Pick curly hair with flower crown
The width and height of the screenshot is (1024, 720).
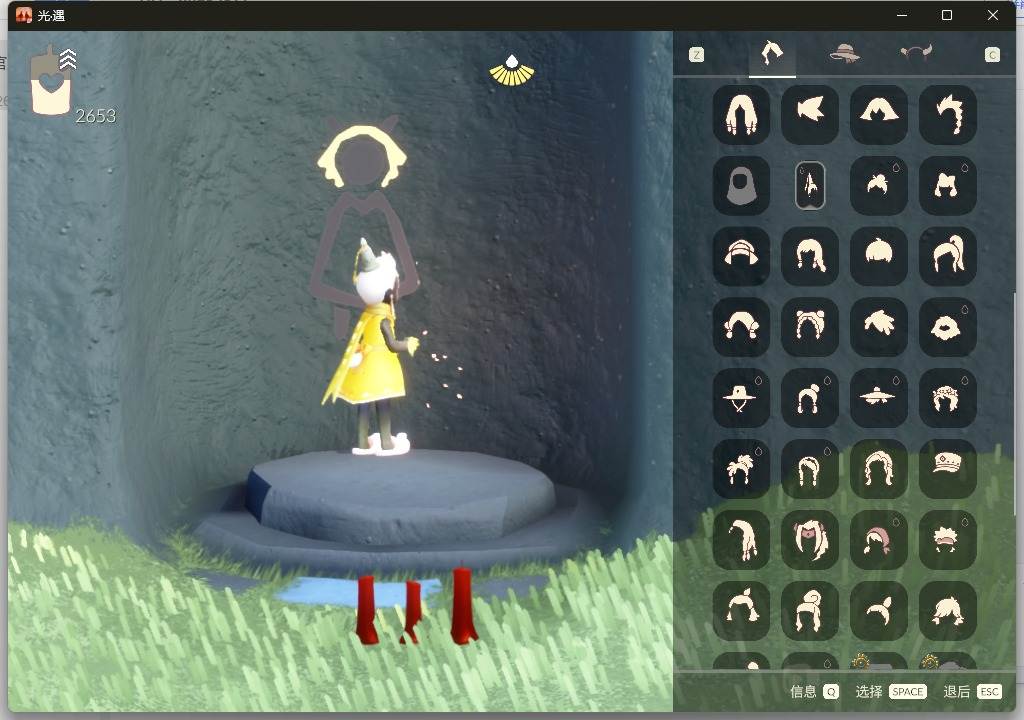(948, 398)
